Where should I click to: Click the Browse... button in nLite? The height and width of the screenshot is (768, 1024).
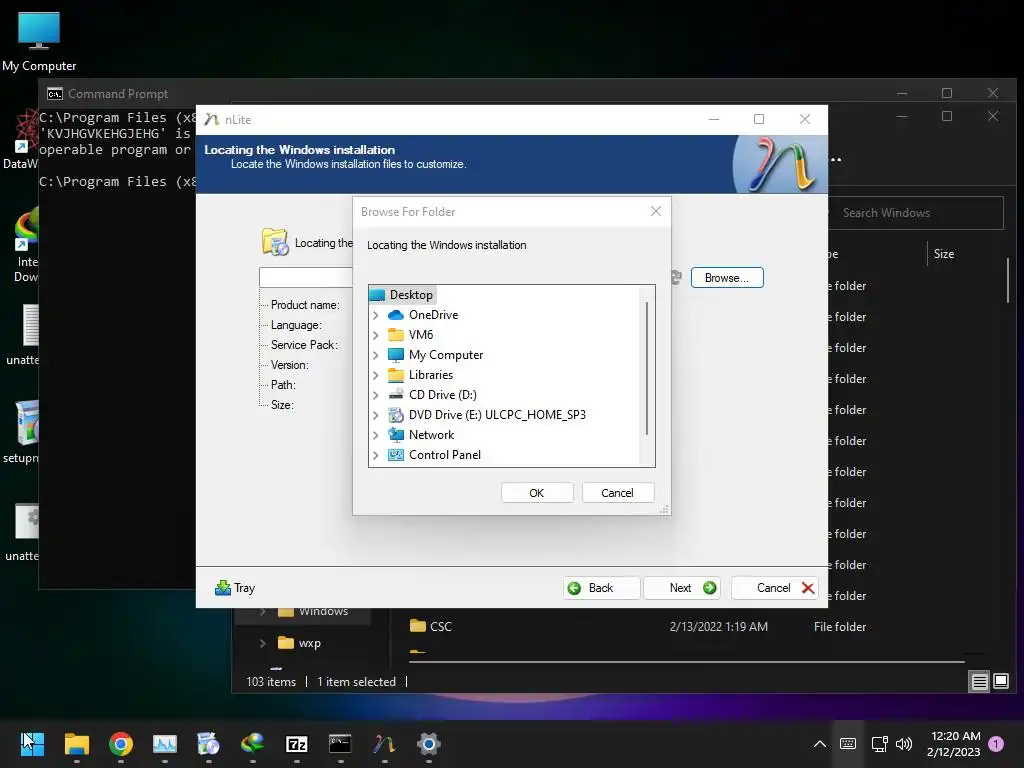(727, 278)
